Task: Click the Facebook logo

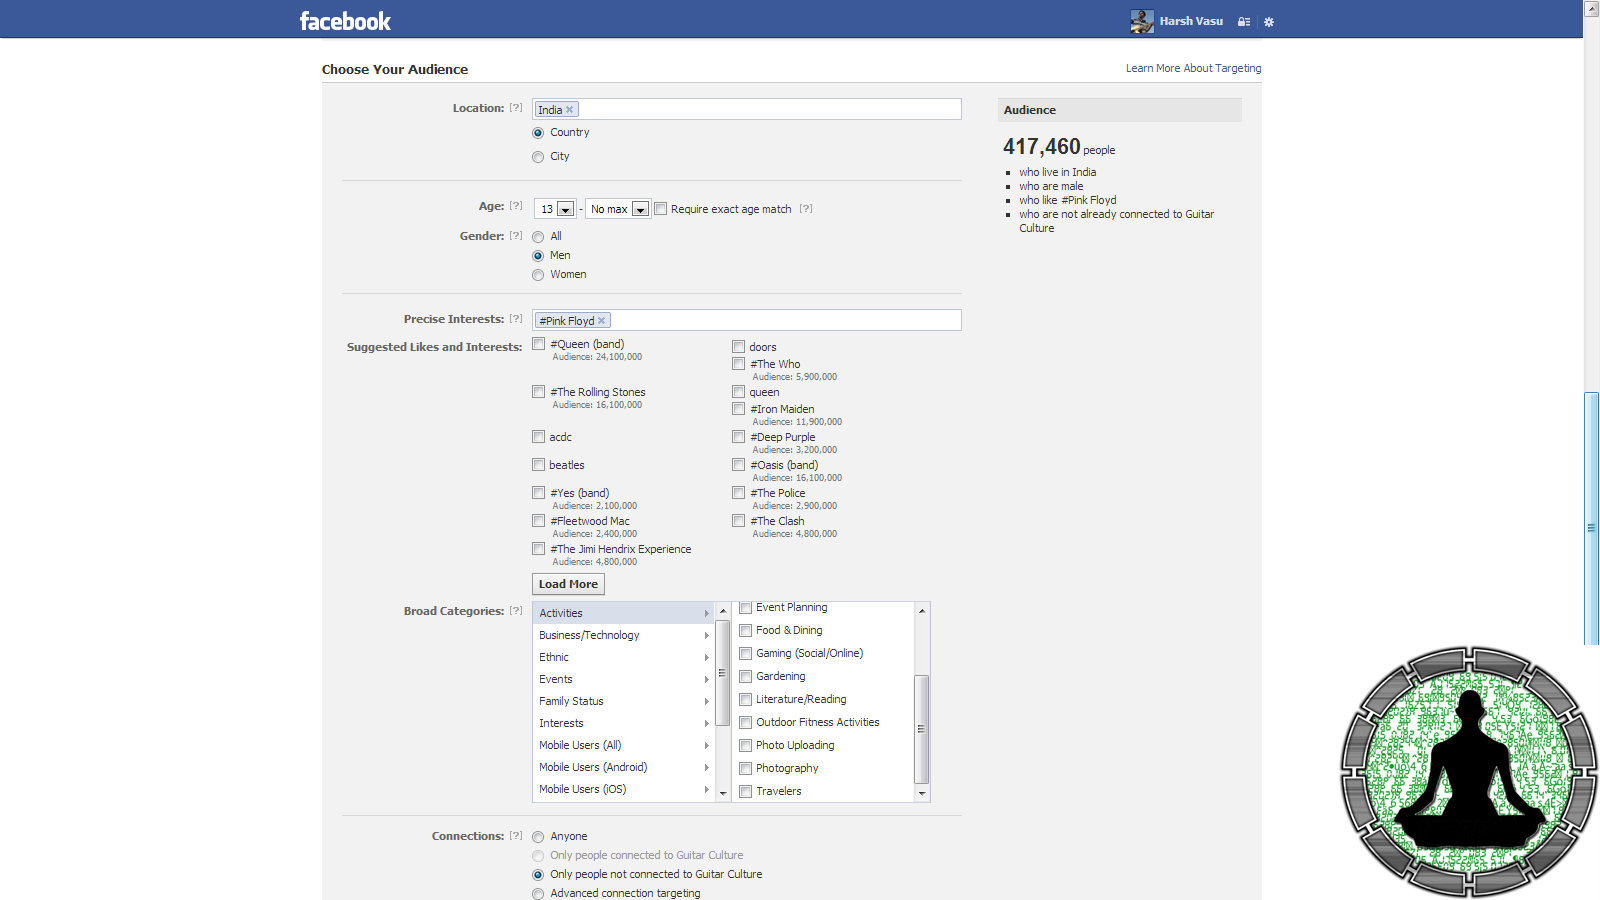Action: tap(345, 21)
